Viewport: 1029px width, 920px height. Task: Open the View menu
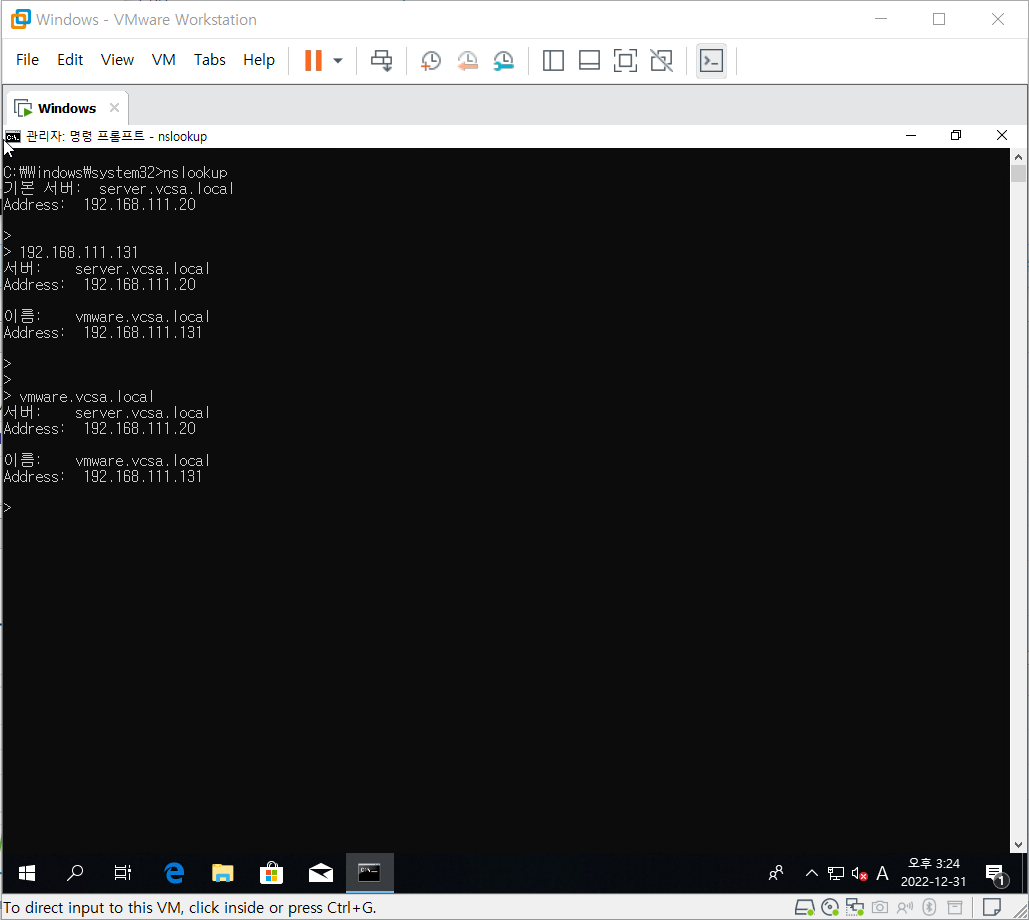click(117, 60)
